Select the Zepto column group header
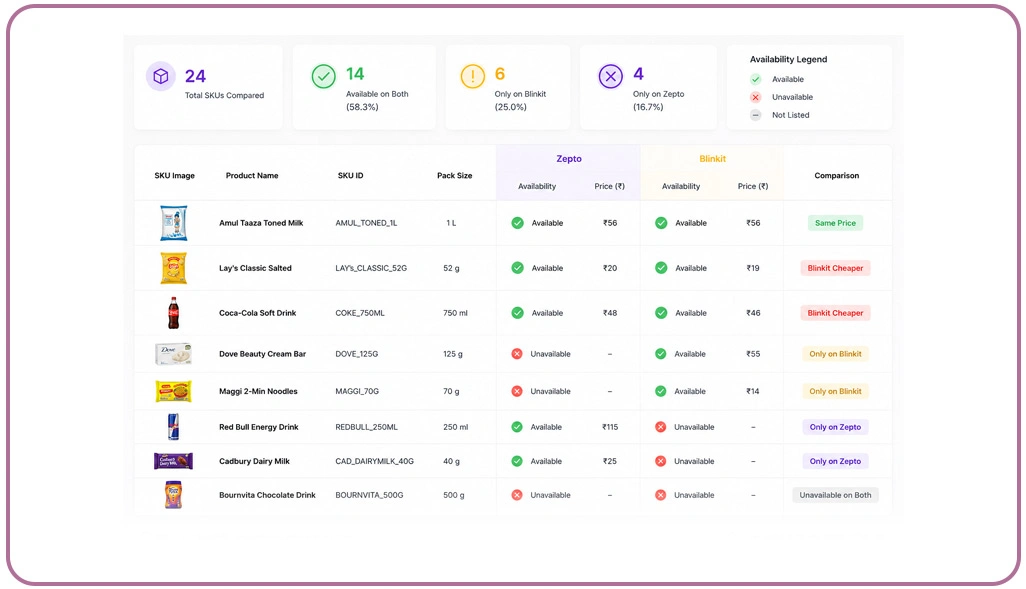 569,159
